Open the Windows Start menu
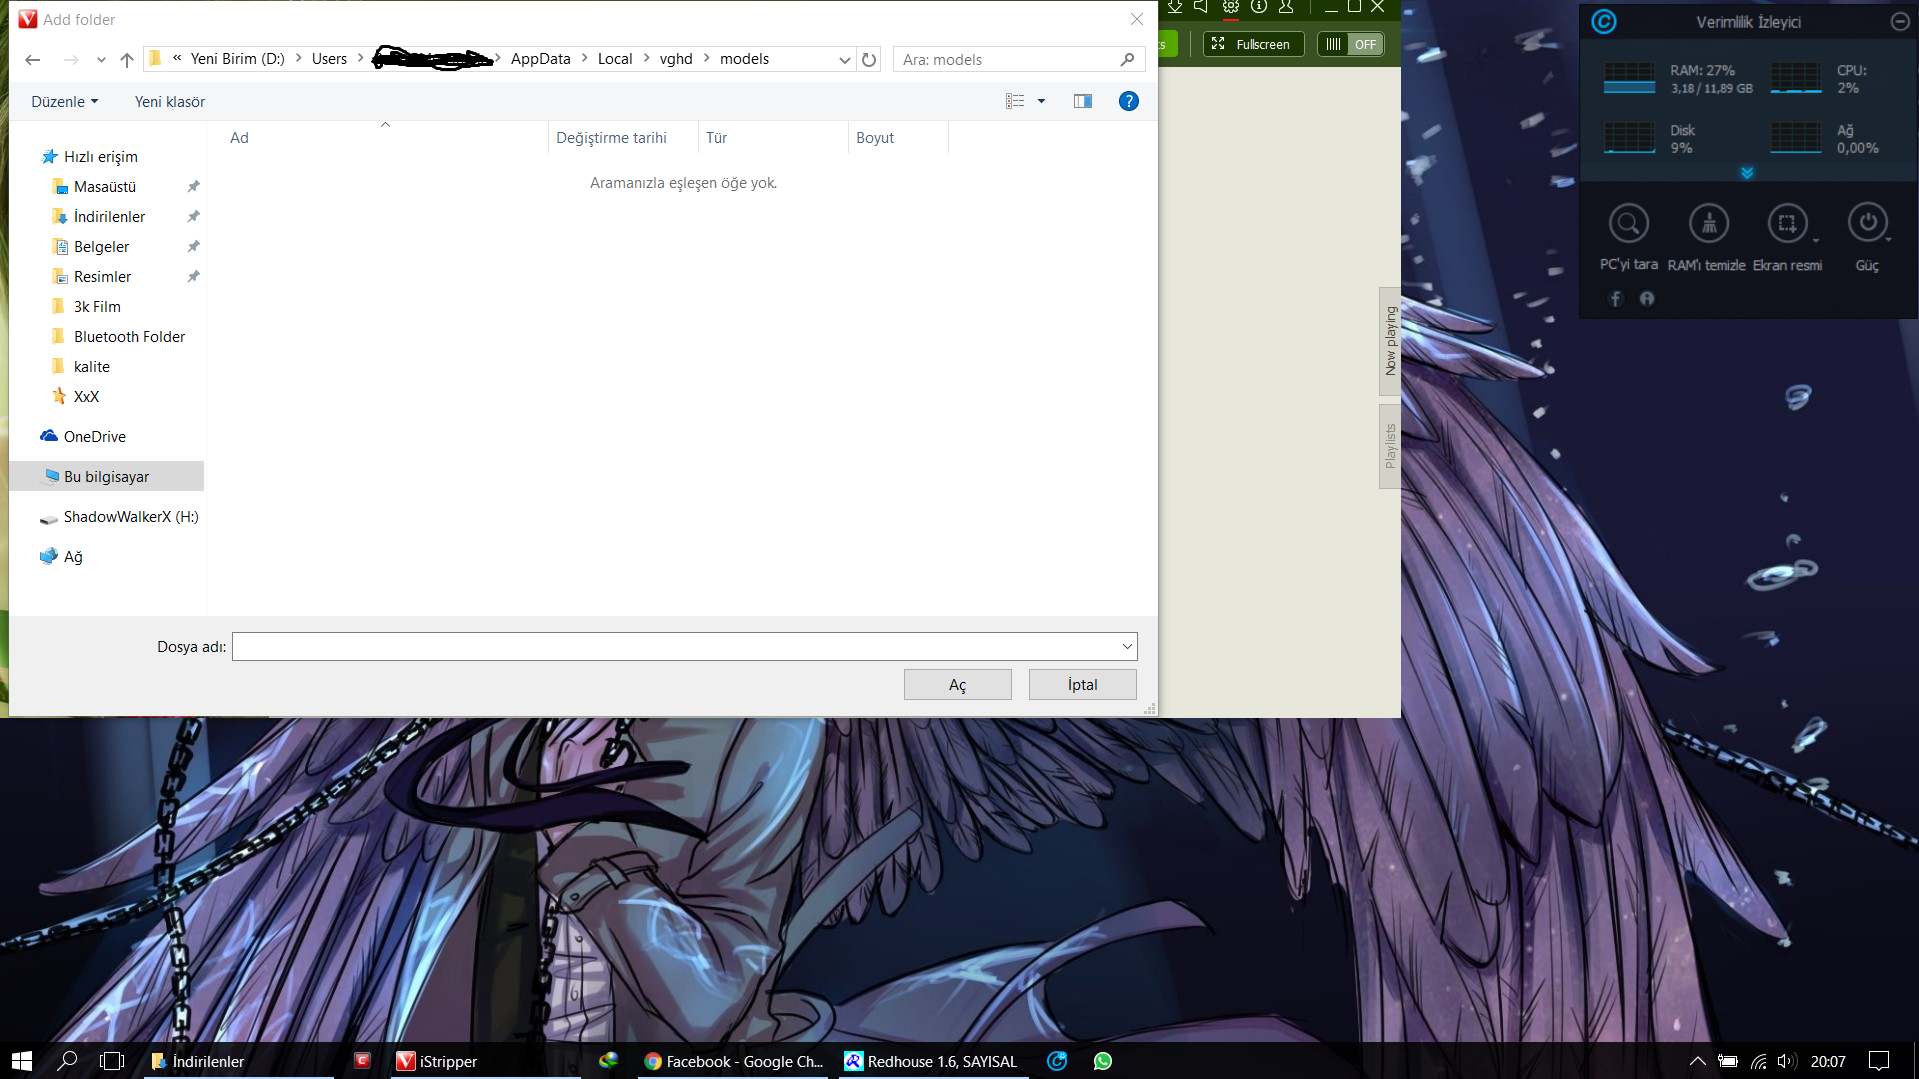 point(22,1061)
